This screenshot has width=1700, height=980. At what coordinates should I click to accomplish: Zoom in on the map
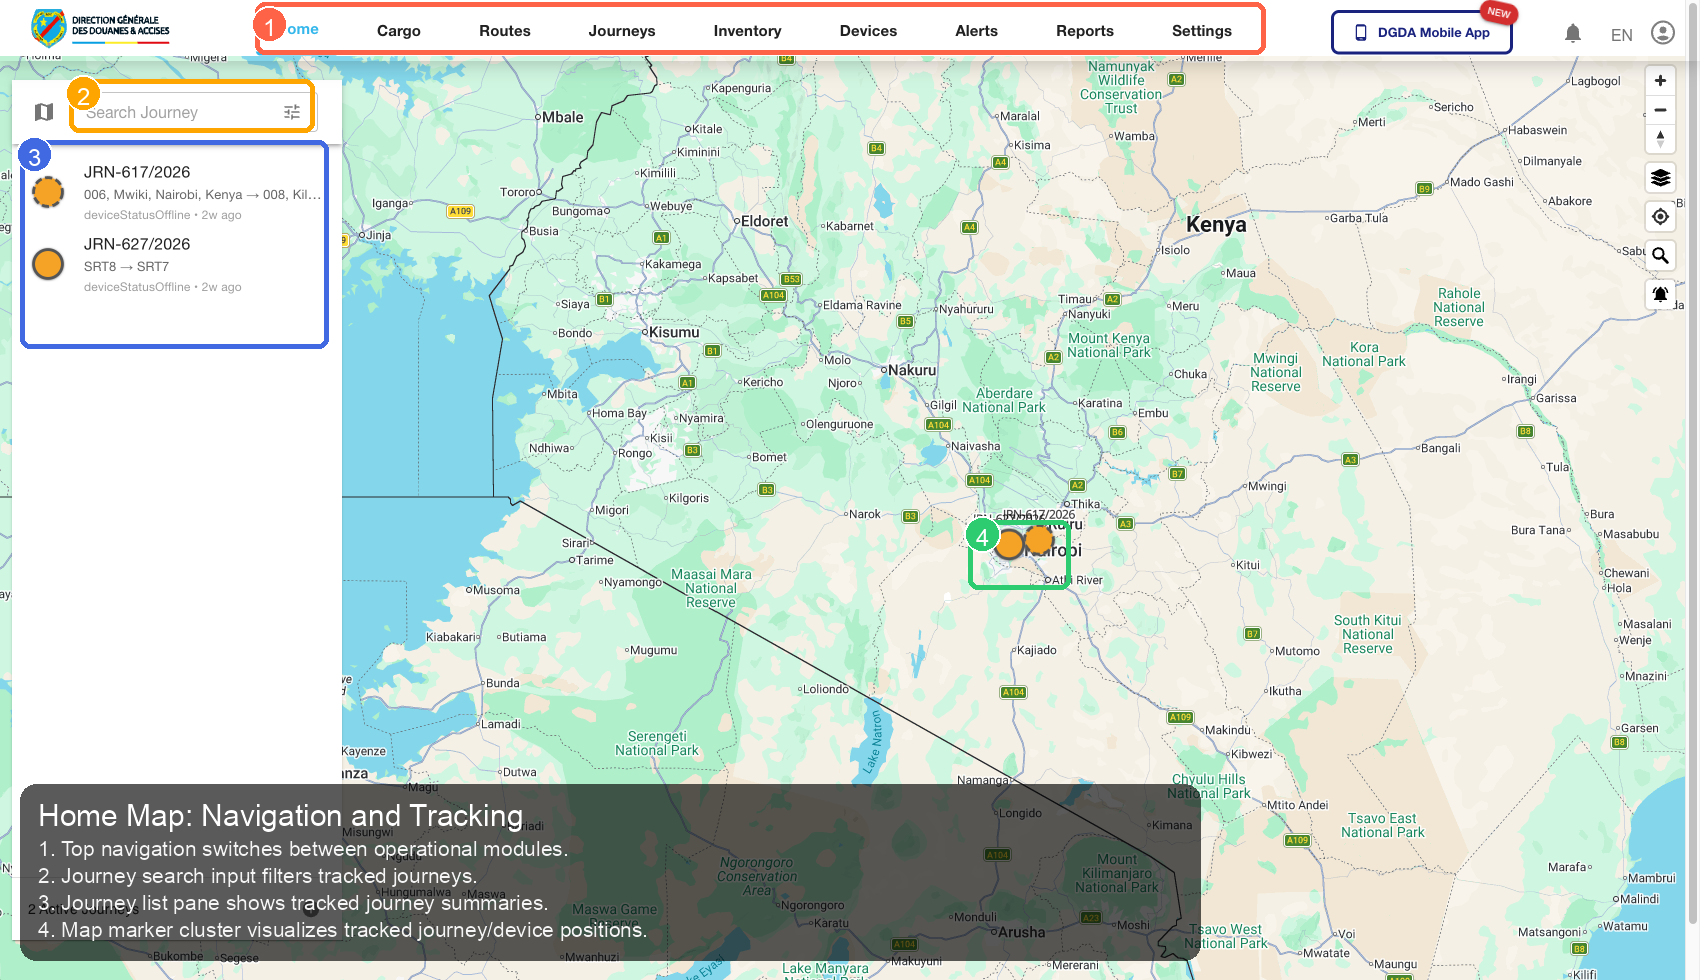(x=1660, y=81)
